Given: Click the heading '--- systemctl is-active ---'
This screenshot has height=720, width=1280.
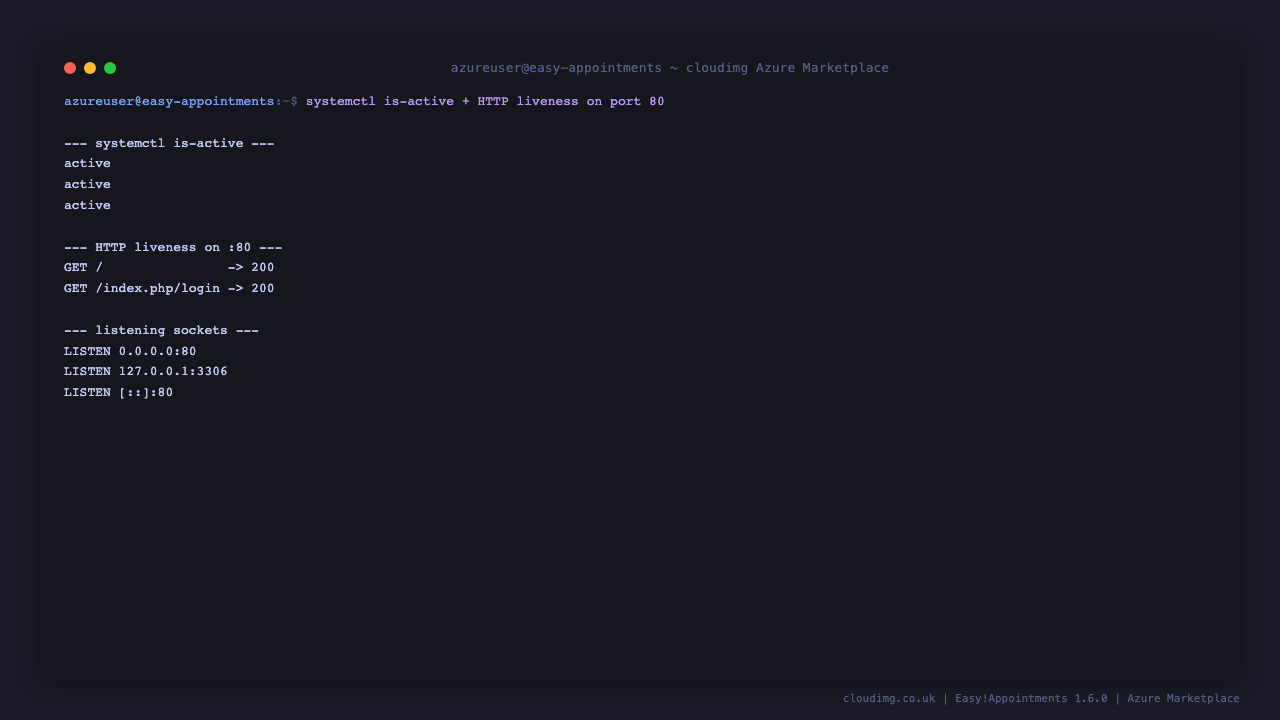Looking at the screenshot, I should point(169,143).
